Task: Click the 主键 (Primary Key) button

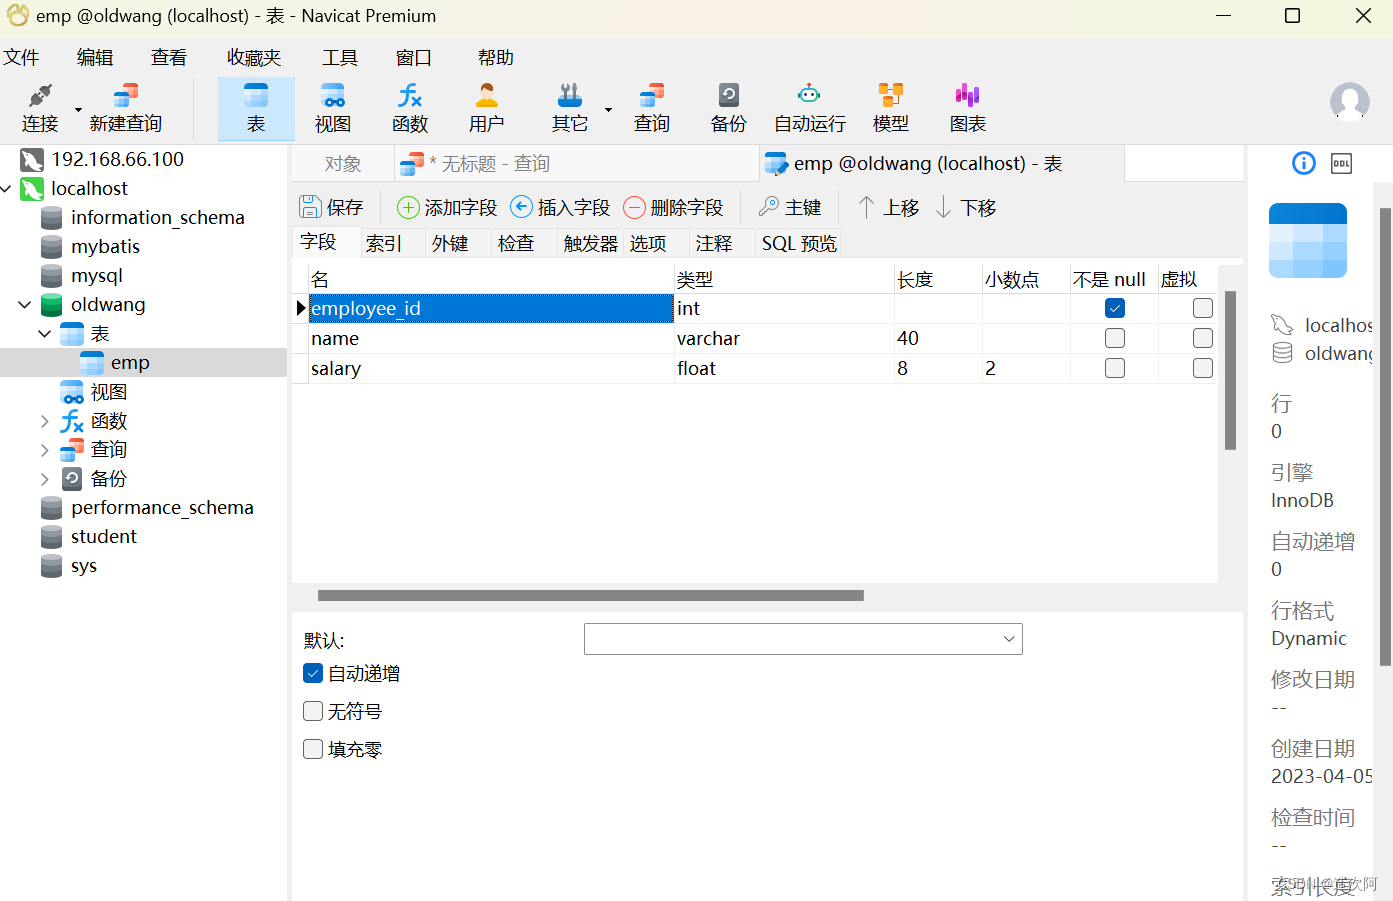Action: tap(790, 207)
